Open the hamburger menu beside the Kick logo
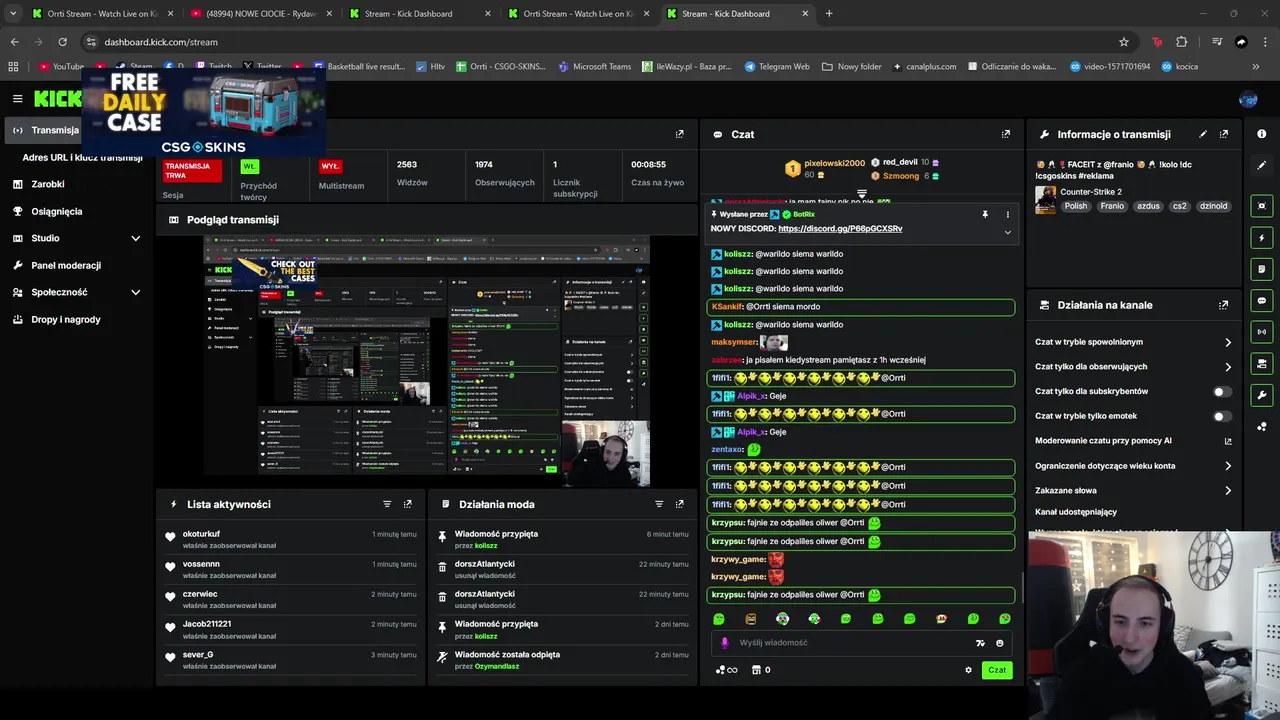This screenshot has height=720, width=1280. click(17, 98)
